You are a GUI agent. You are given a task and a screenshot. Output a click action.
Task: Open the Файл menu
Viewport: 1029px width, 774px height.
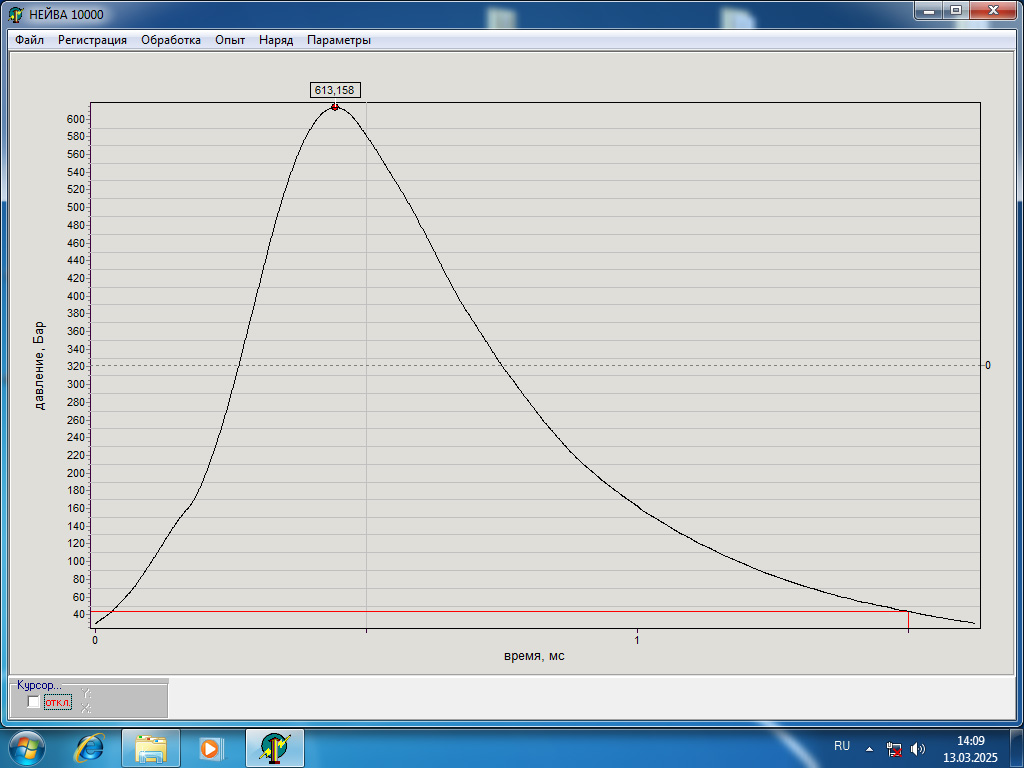tap(29, 40)
